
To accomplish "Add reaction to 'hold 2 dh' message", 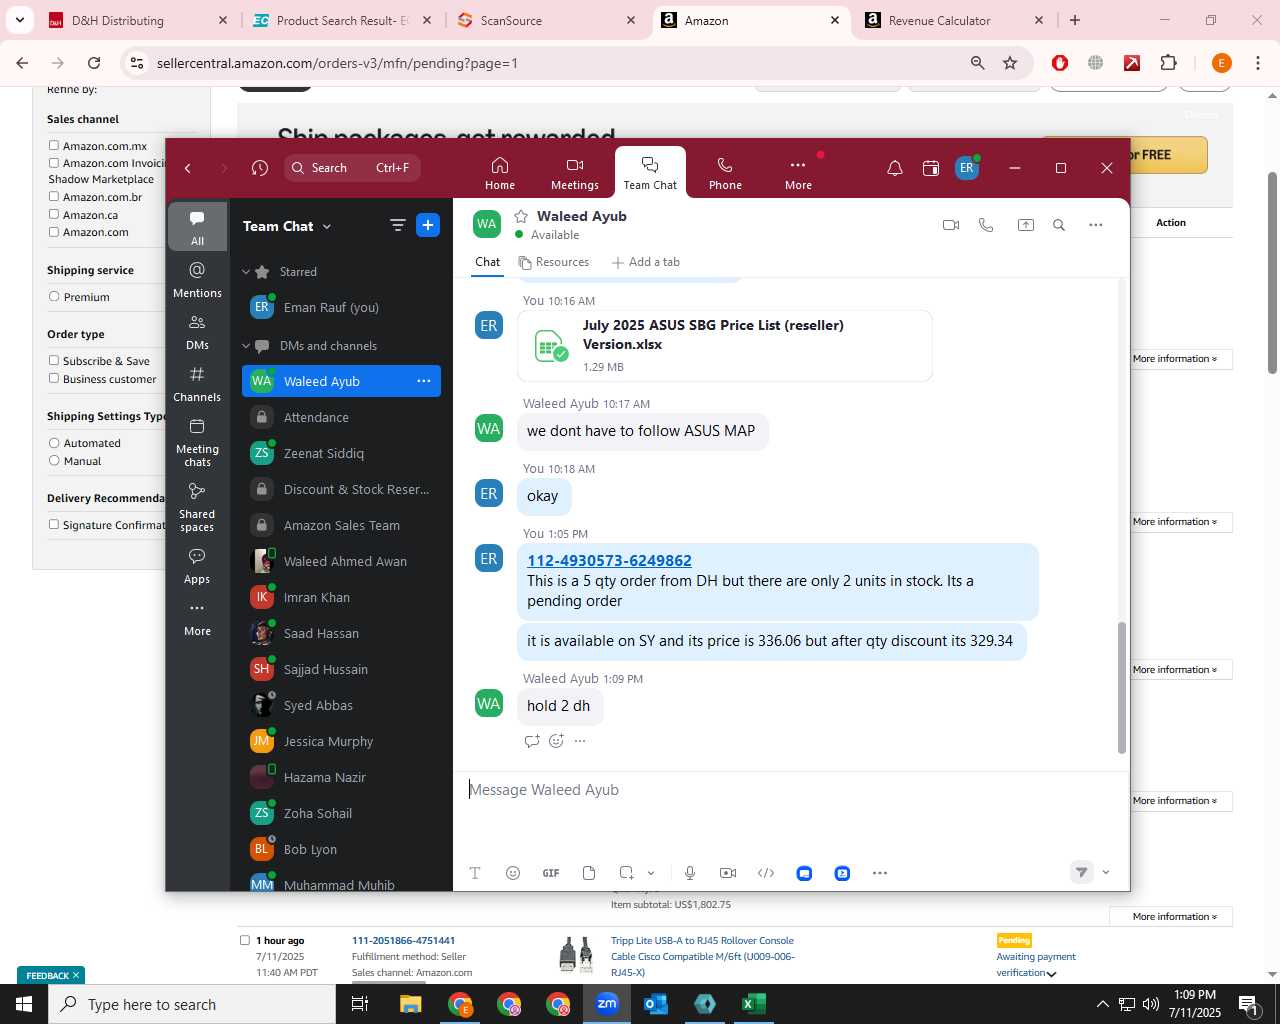I will click(556, 741).
